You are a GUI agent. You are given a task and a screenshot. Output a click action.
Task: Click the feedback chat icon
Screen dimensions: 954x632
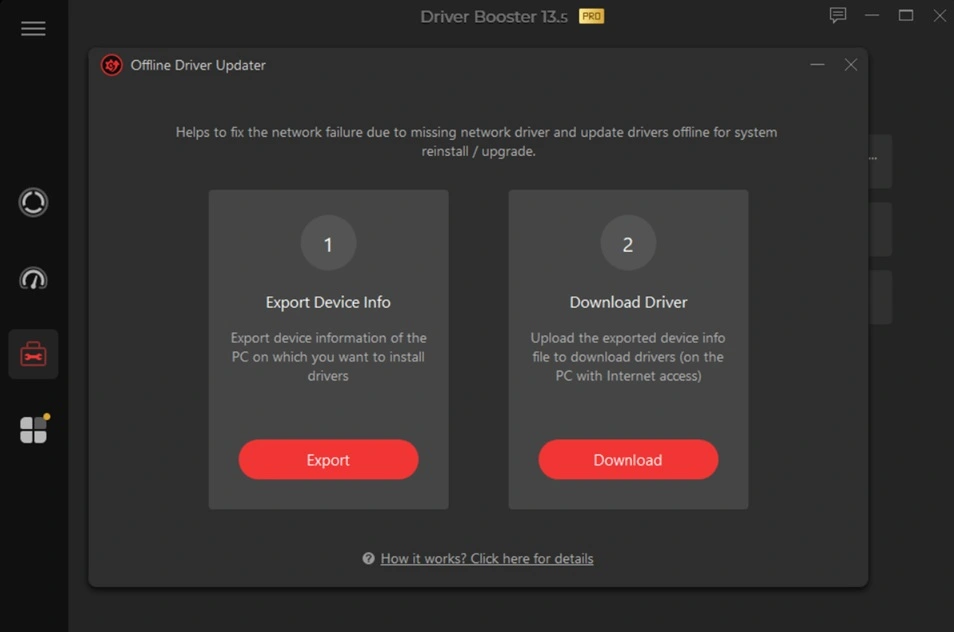(838, 15)
